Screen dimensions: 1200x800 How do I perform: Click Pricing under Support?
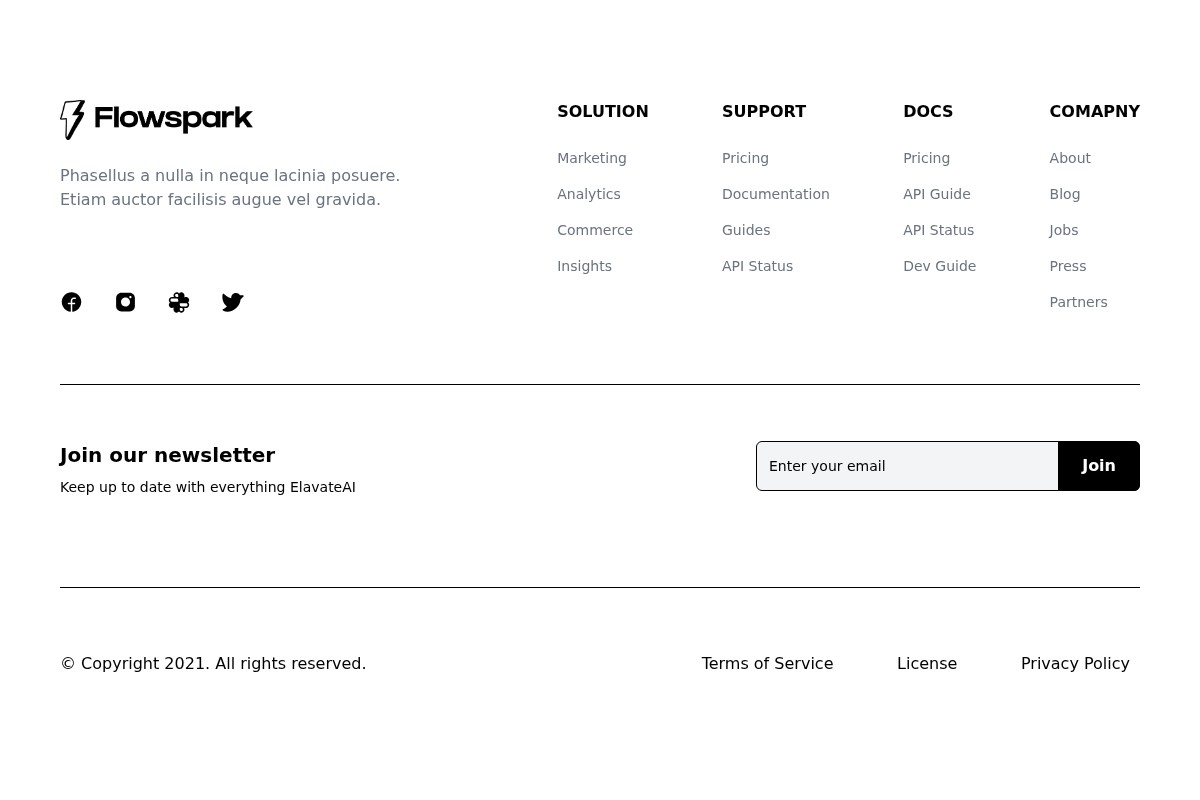(x=745, y=158)
